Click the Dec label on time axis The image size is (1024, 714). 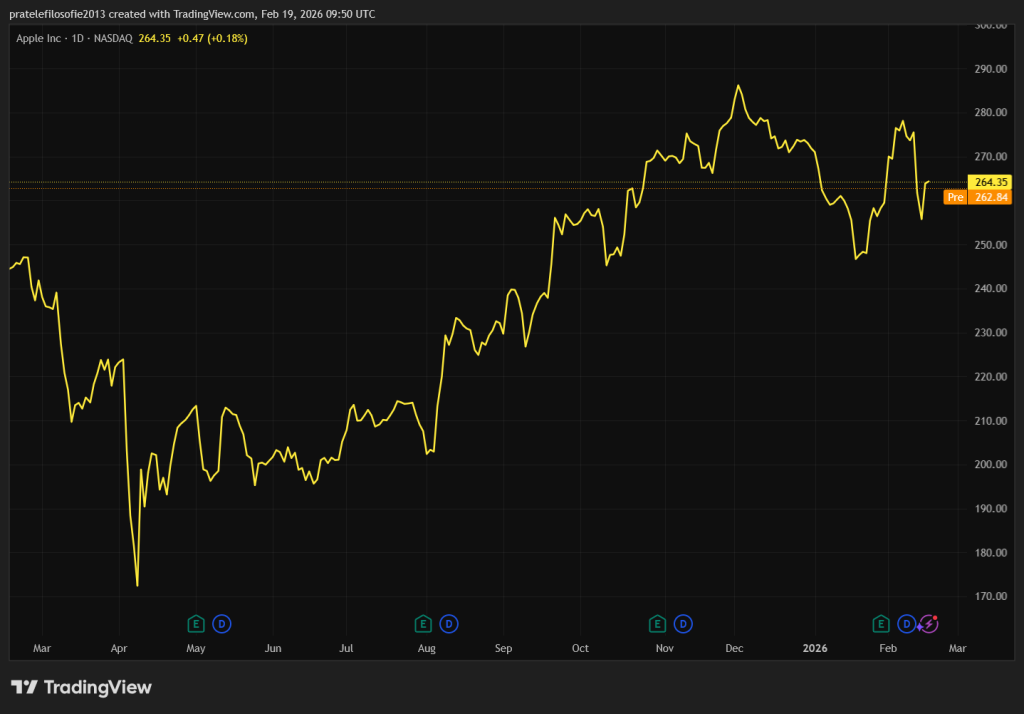click(x=734, y=649)
